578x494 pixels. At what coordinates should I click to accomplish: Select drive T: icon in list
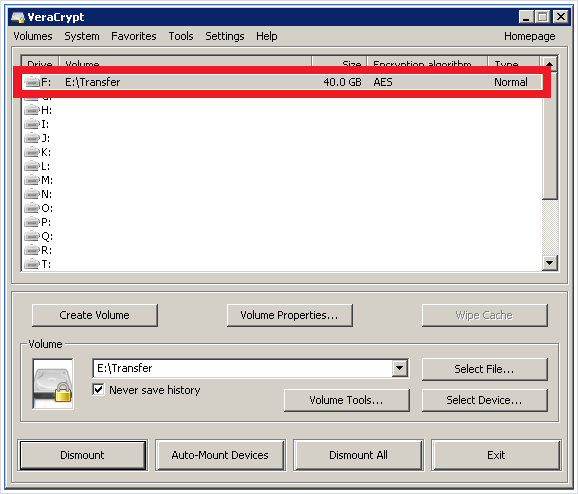(x=32, y=264)
